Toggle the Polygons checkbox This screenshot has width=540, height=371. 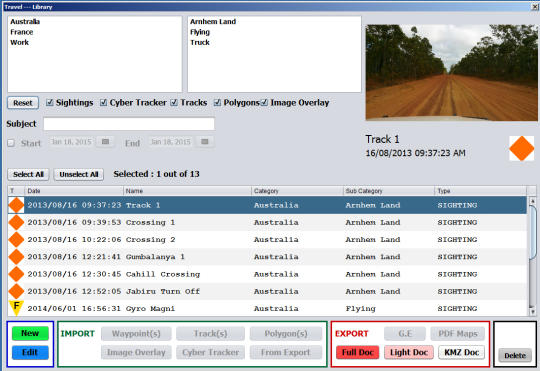(x=217, y=103)
